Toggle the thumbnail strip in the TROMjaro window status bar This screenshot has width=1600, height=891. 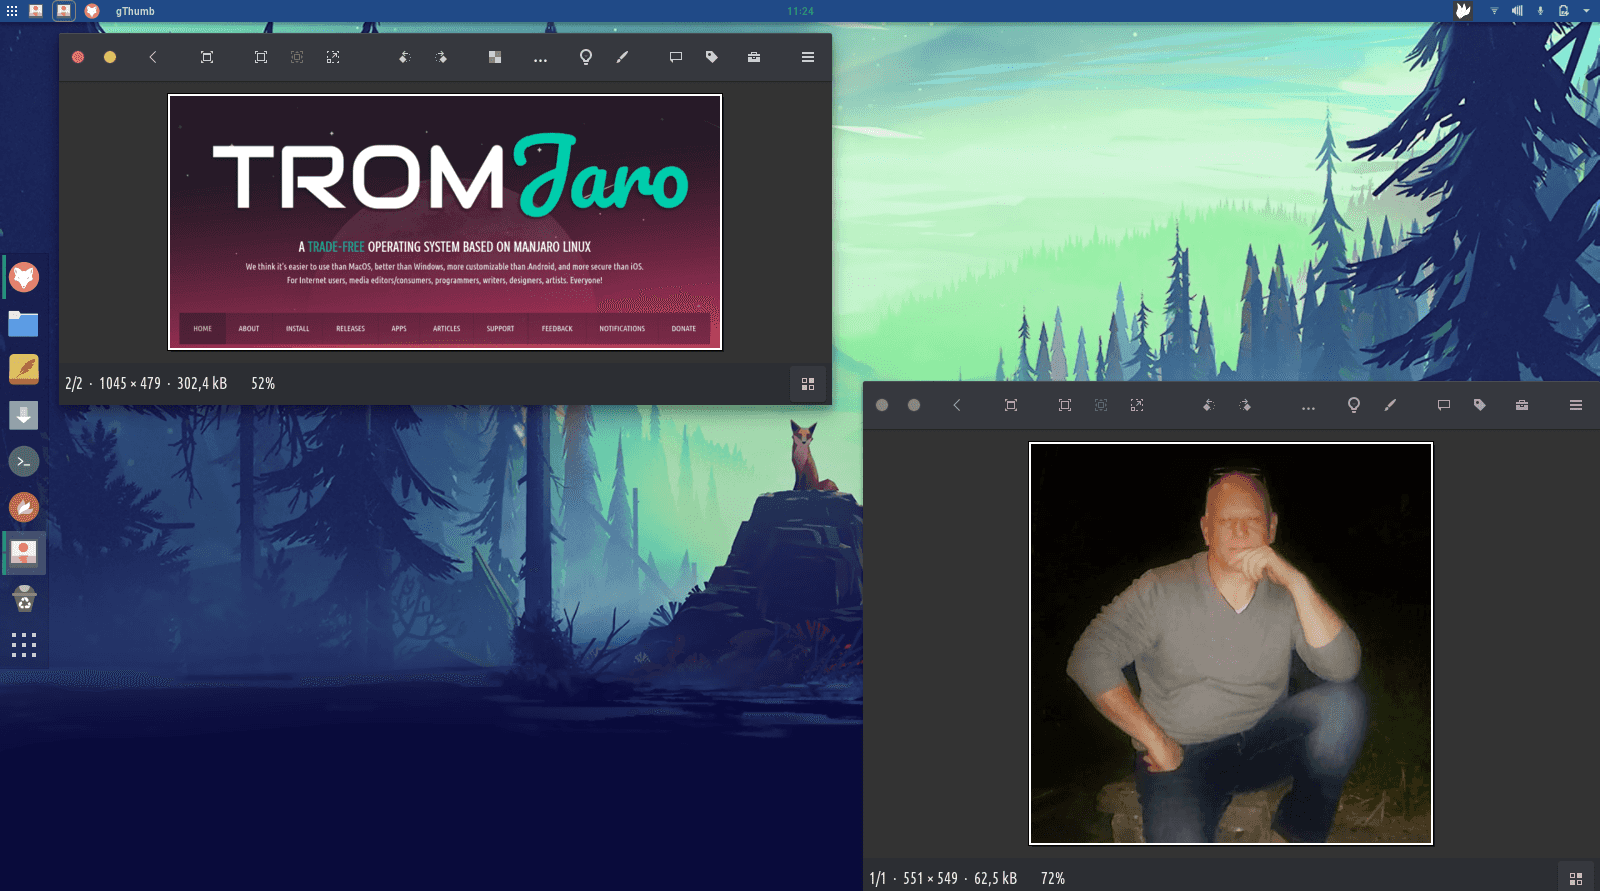pyautogui.click(x=808, y=384)
